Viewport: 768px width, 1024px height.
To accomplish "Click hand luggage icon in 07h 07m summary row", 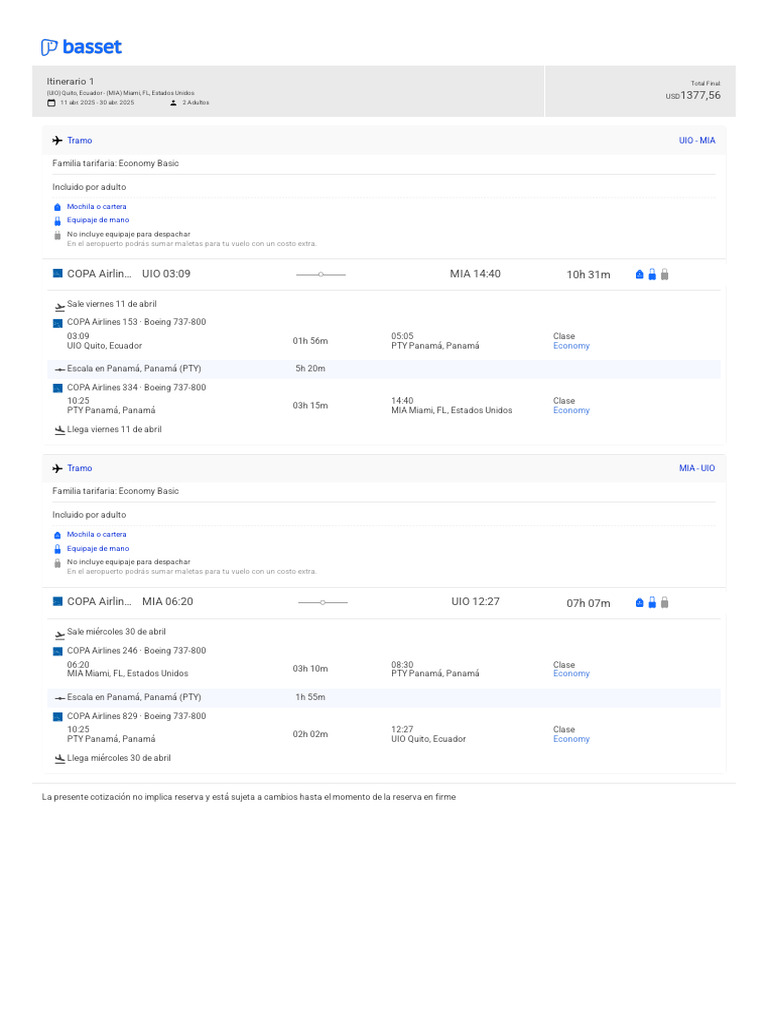I will pos(652,603).
